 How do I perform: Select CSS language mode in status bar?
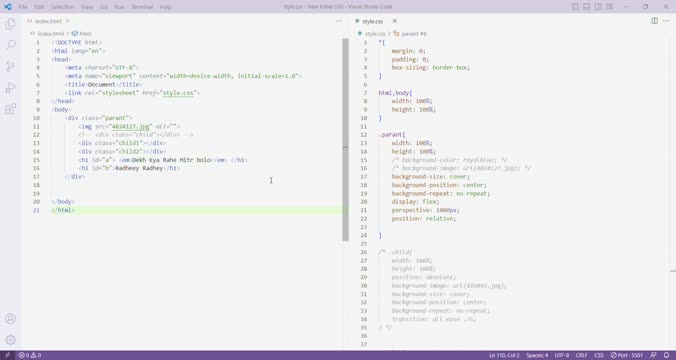coord(599,355)
